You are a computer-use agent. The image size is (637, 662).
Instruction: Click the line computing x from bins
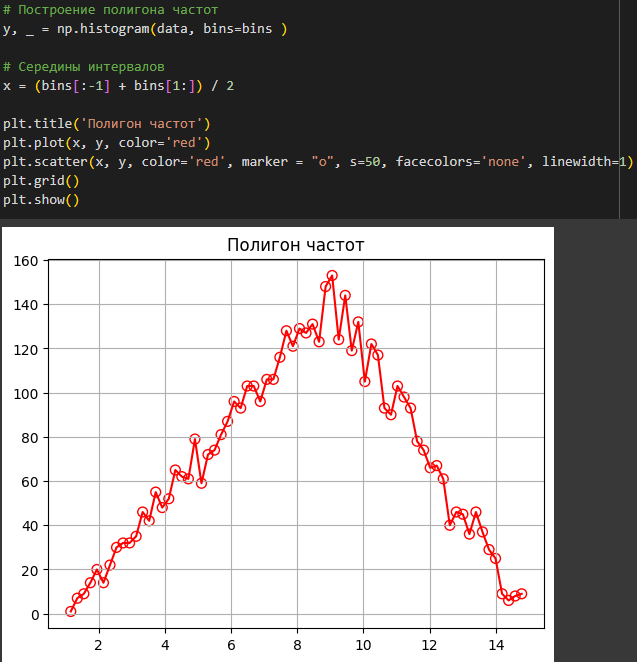click(118, 86)
